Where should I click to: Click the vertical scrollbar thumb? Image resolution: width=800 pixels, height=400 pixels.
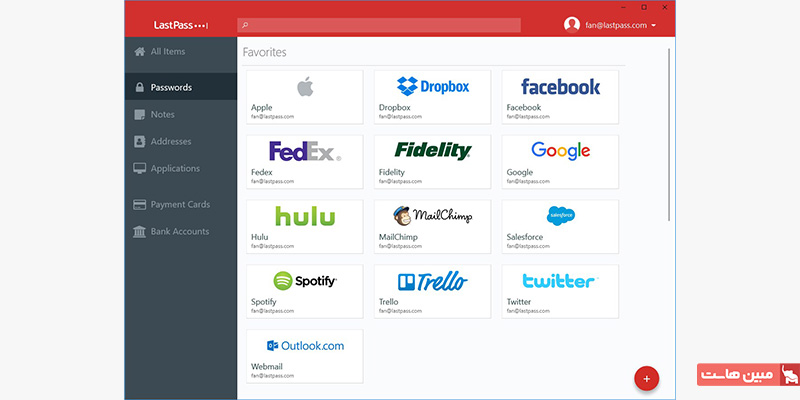[669, 135]
